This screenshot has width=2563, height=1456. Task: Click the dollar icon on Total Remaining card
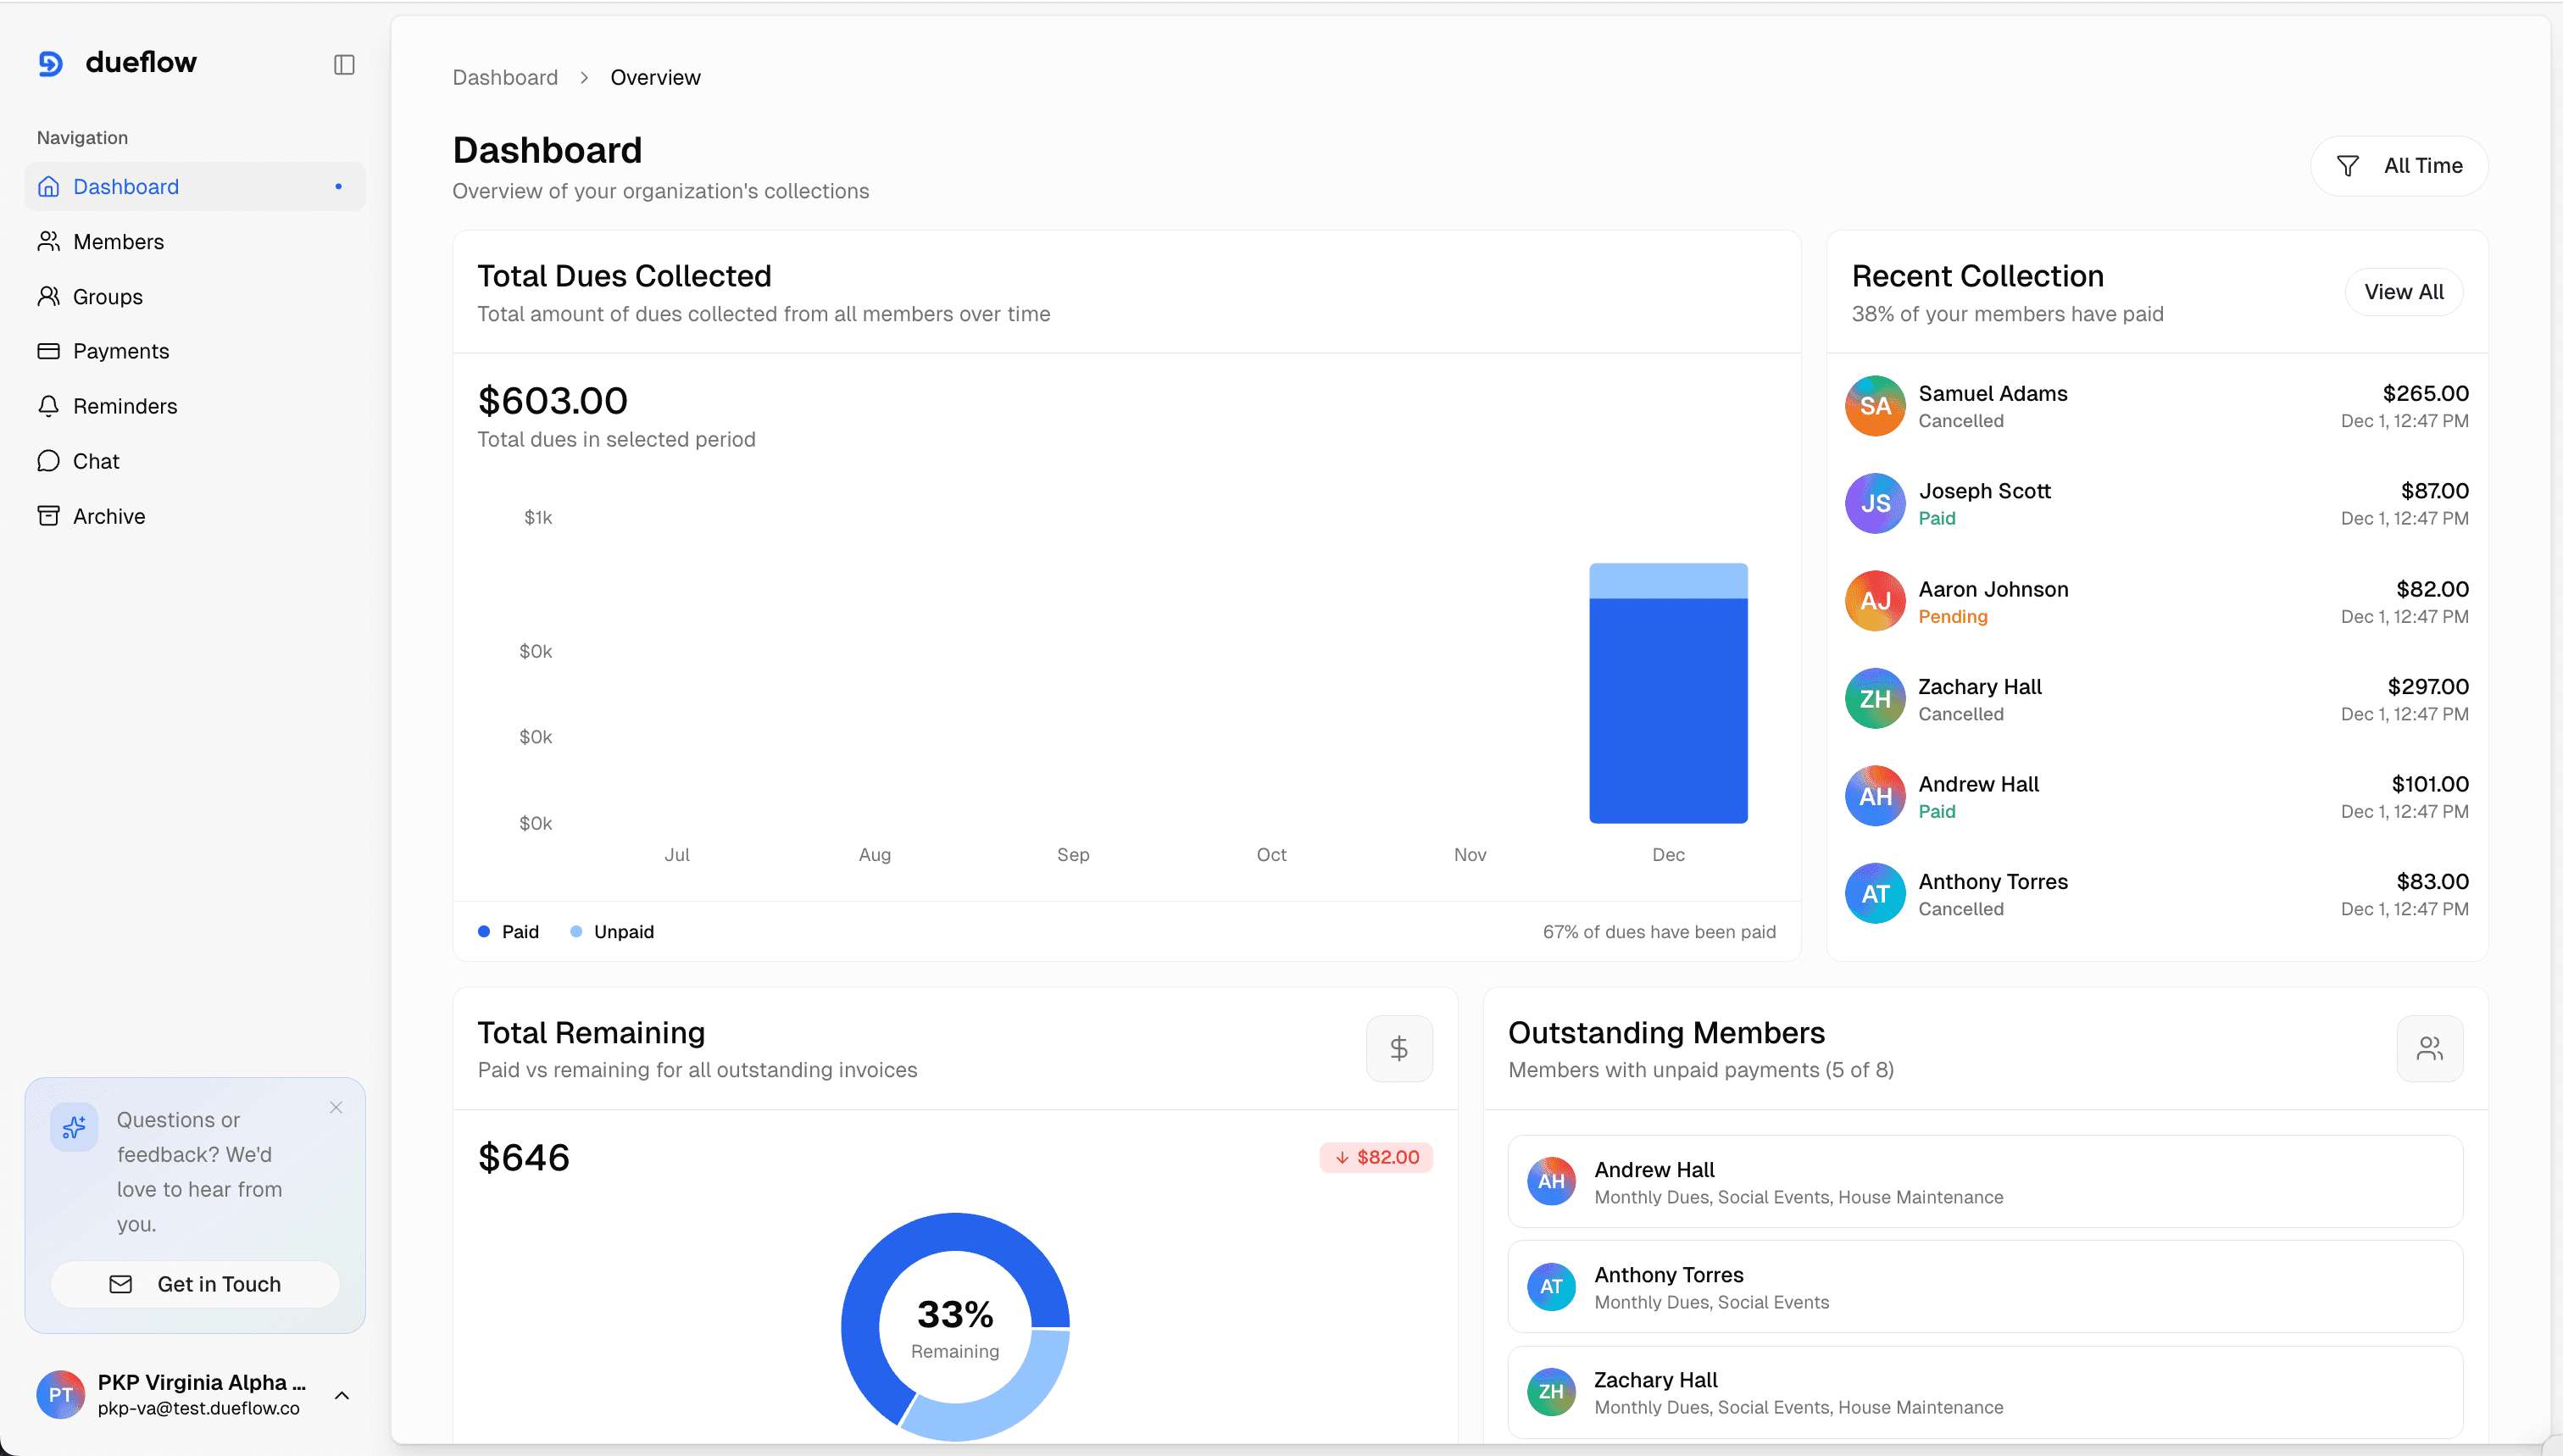point(1398,1048)
